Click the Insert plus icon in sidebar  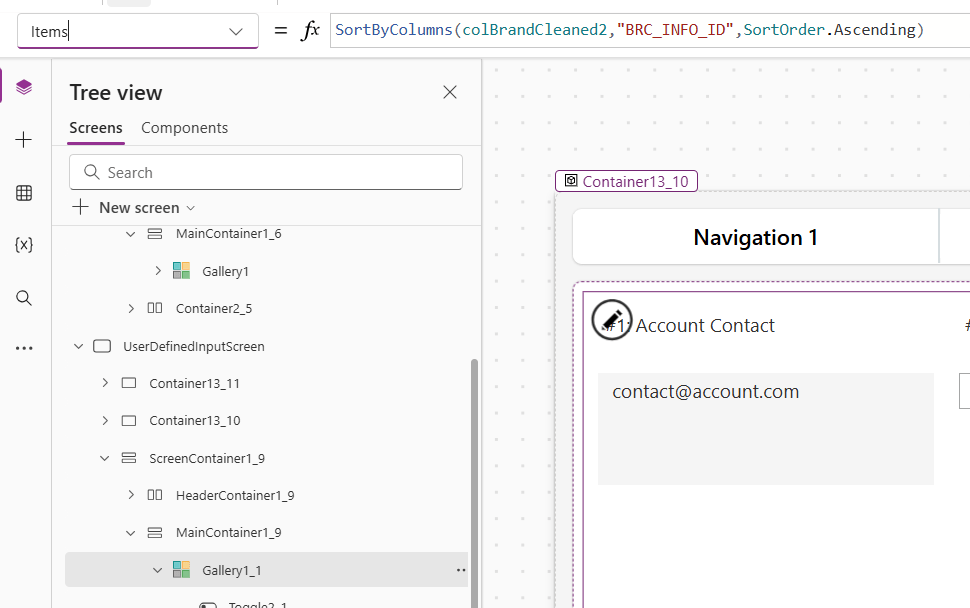coord(24,140)
